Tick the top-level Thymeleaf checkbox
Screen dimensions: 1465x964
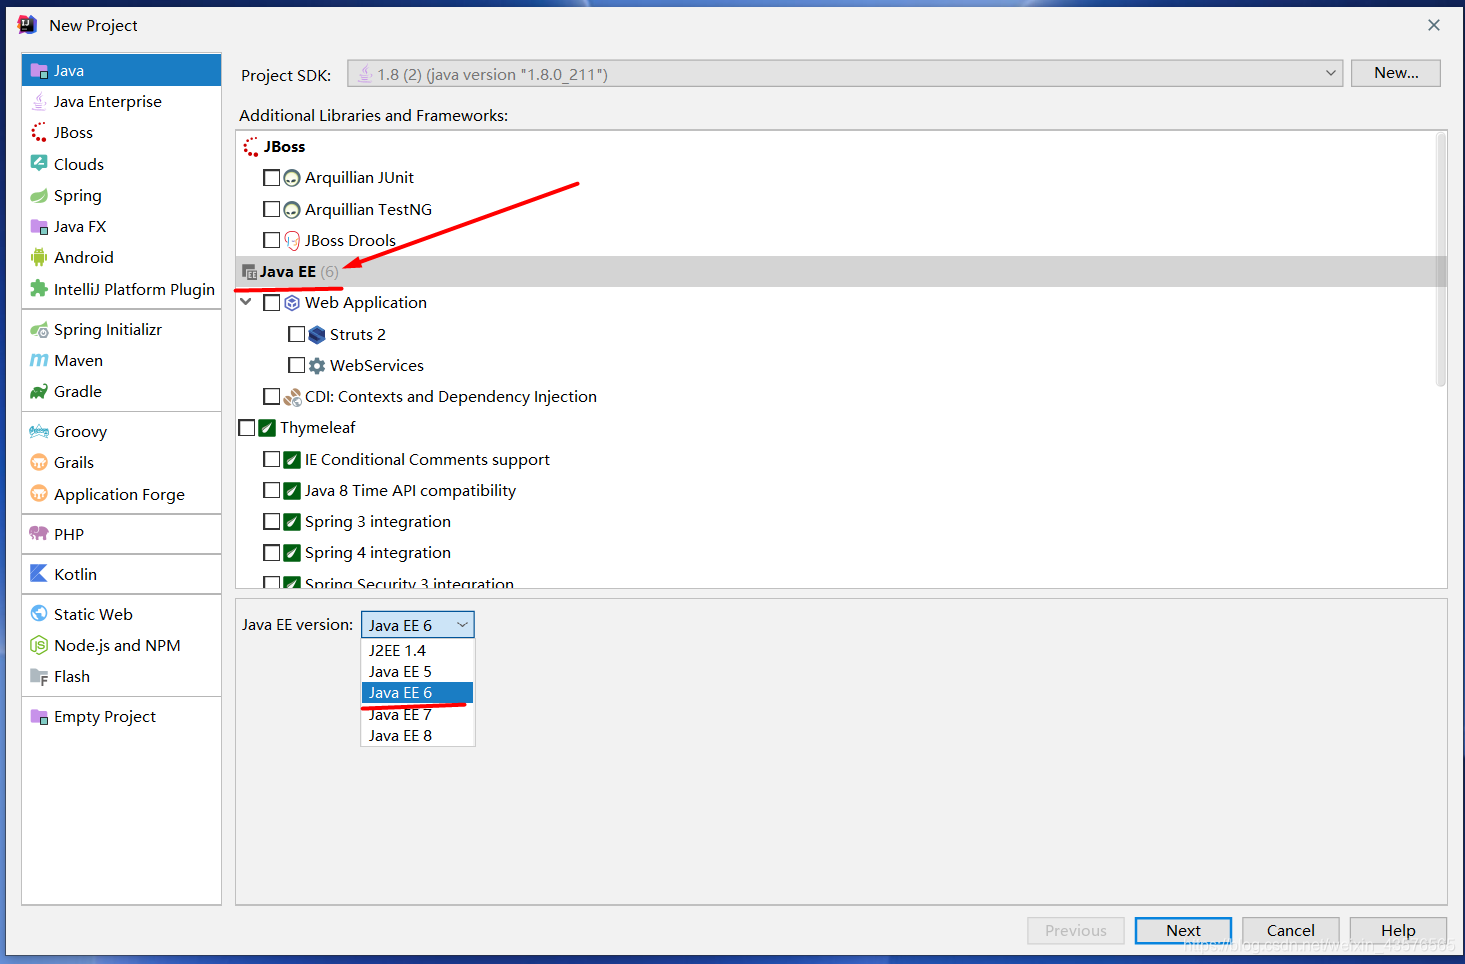click(247, 428)
